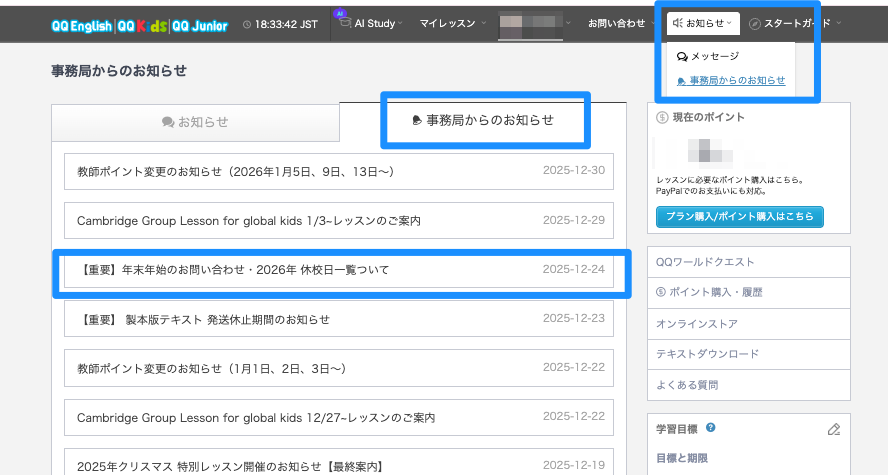This screenshot has height=475, width=888.
Task: Click the プラン購入/ポイント購入はこちら button
Action: pos(739,216)
